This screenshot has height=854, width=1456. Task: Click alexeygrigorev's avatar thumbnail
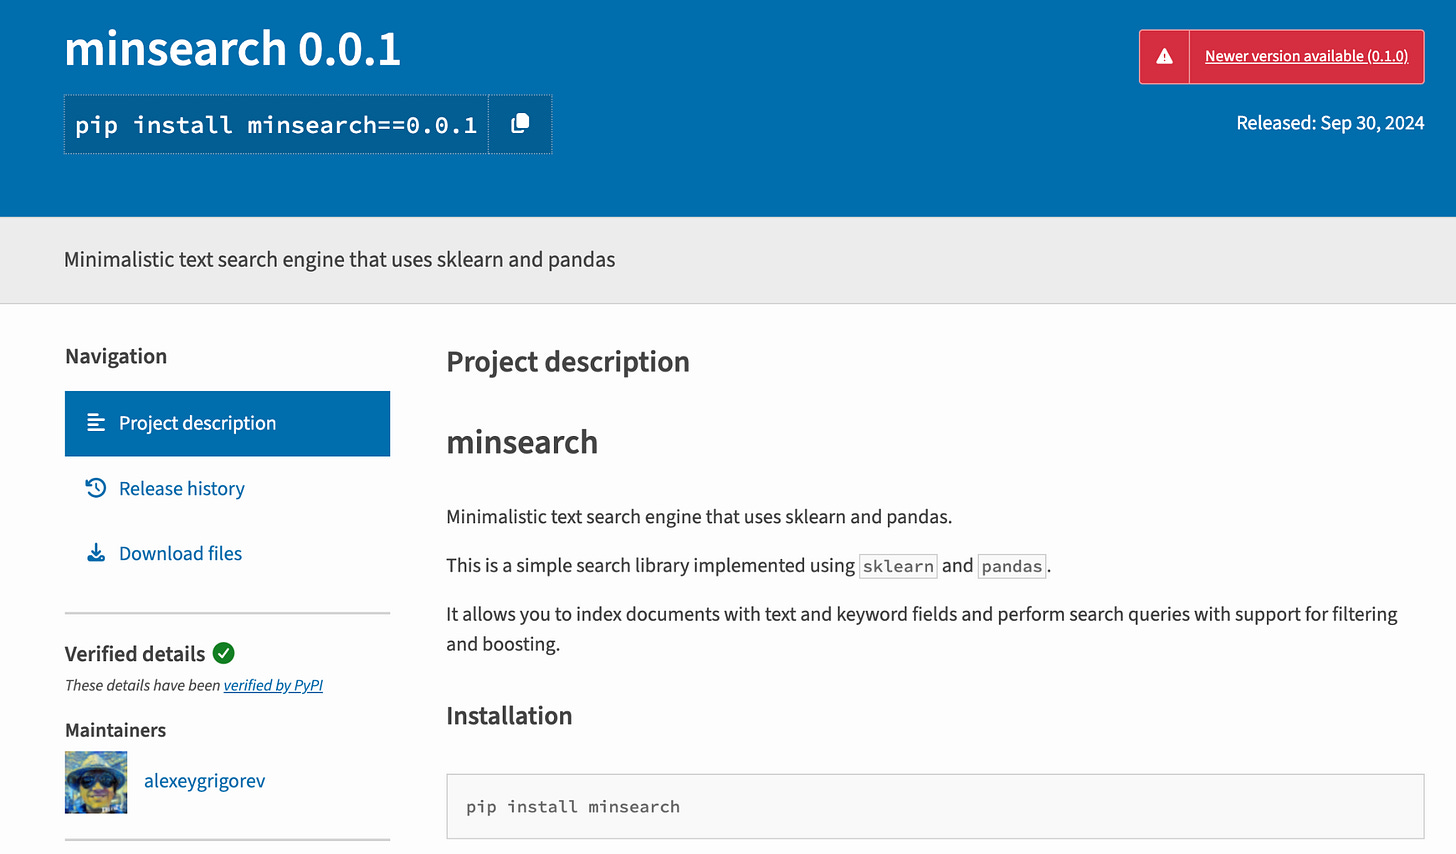pyautogui.click(x=96, y=782)
